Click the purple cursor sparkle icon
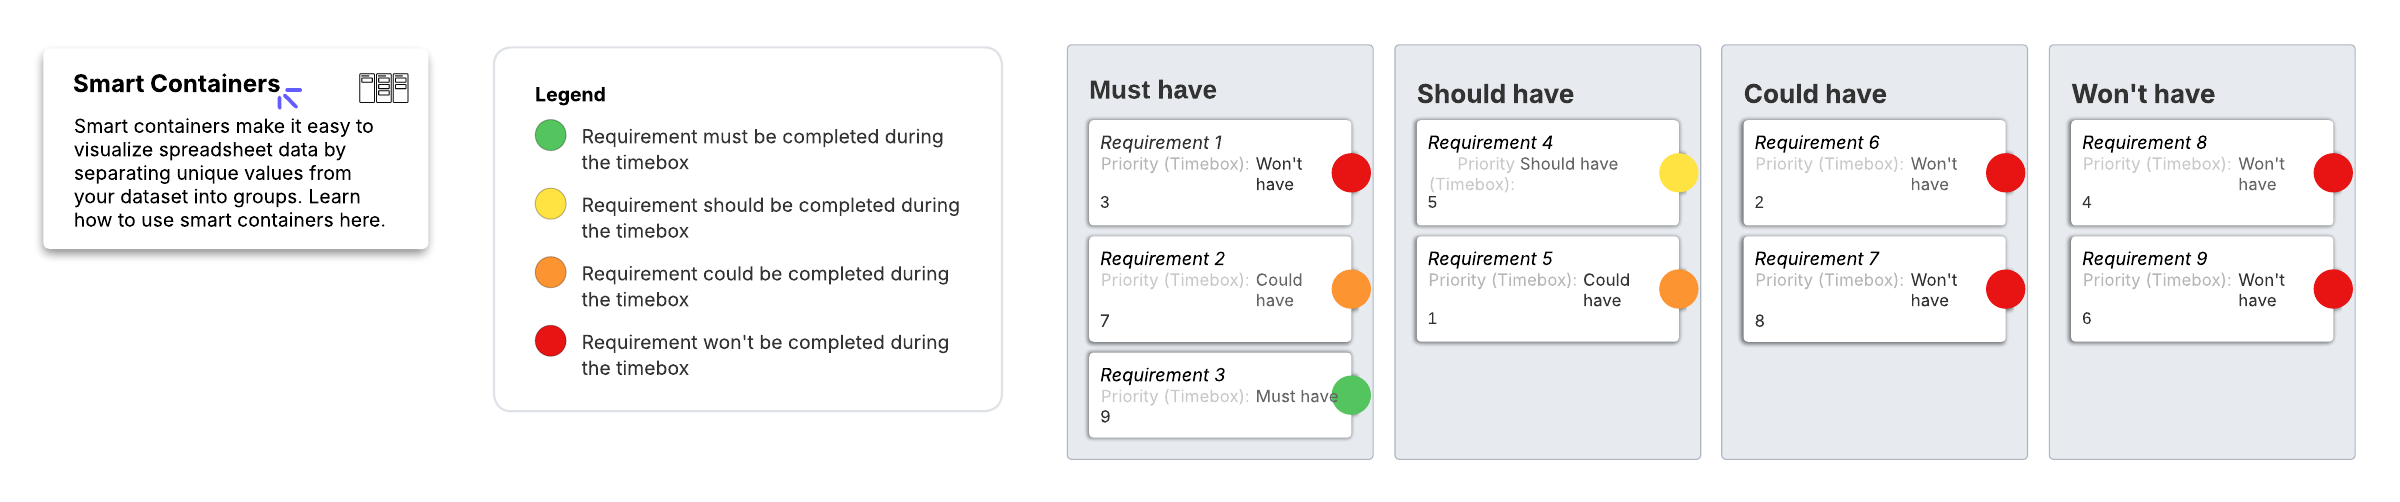The image size is (2400, 502). click(289, 97)
